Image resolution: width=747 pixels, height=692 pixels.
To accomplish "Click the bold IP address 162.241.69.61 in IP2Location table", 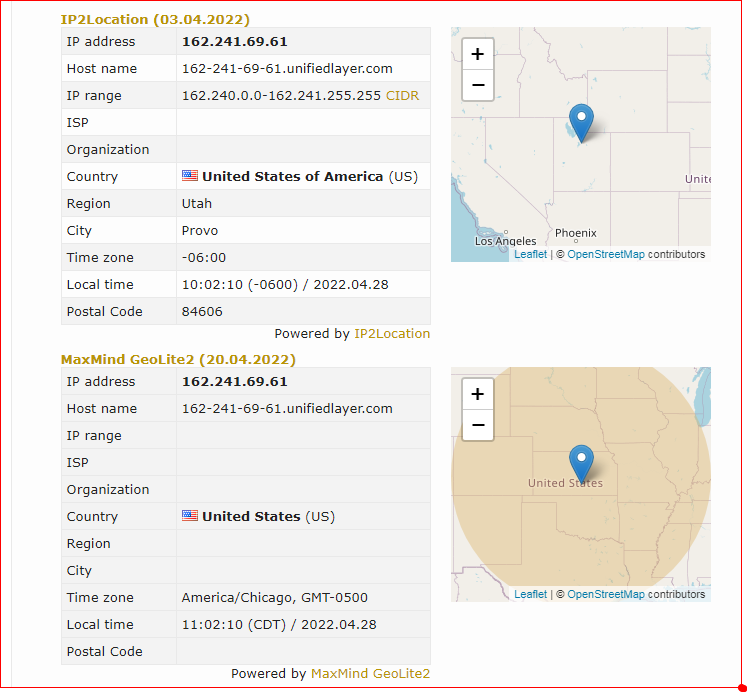I will point(234,41).
